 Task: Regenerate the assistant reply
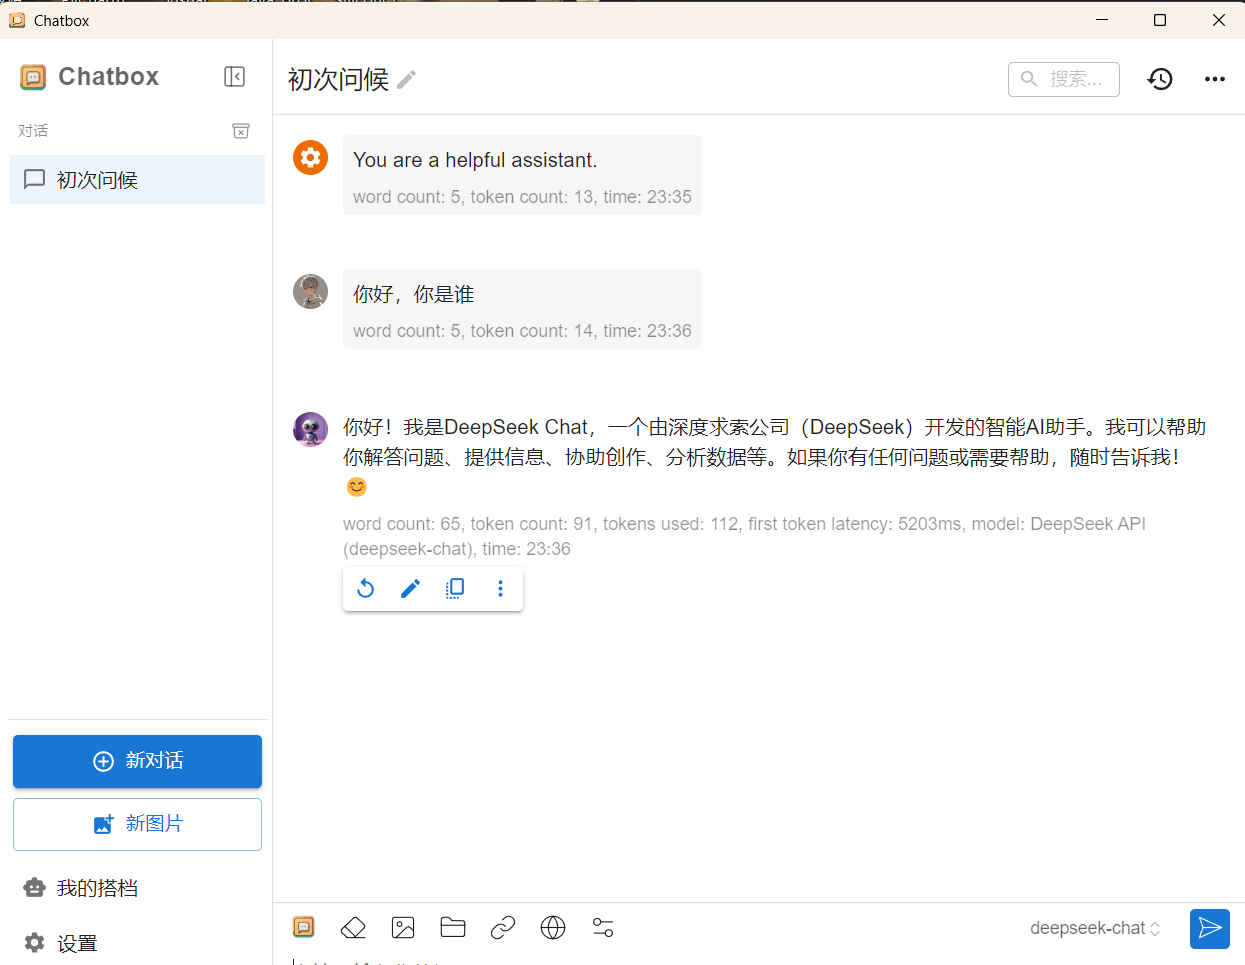coord(366,588)
